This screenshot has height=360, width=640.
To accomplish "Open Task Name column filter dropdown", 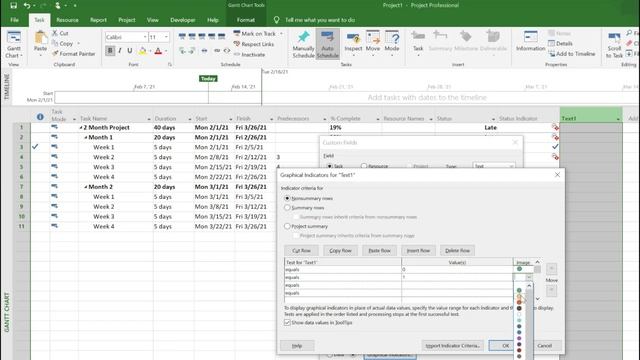I will tap(149, 119).
